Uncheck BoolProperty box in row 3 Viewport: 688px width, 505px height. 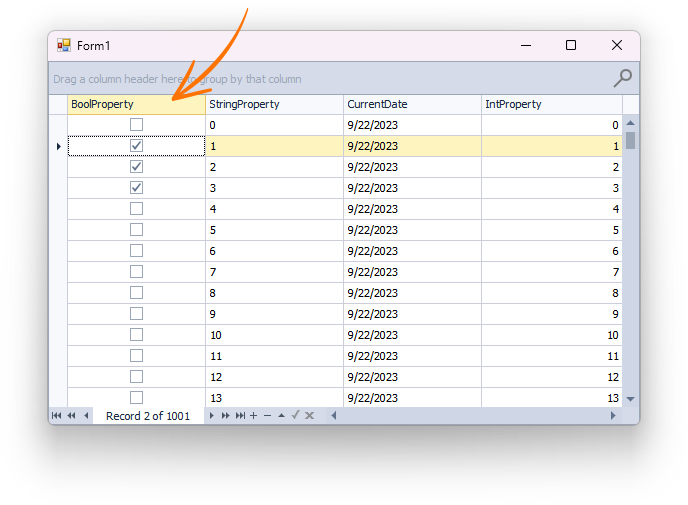(x=136, y=188)
